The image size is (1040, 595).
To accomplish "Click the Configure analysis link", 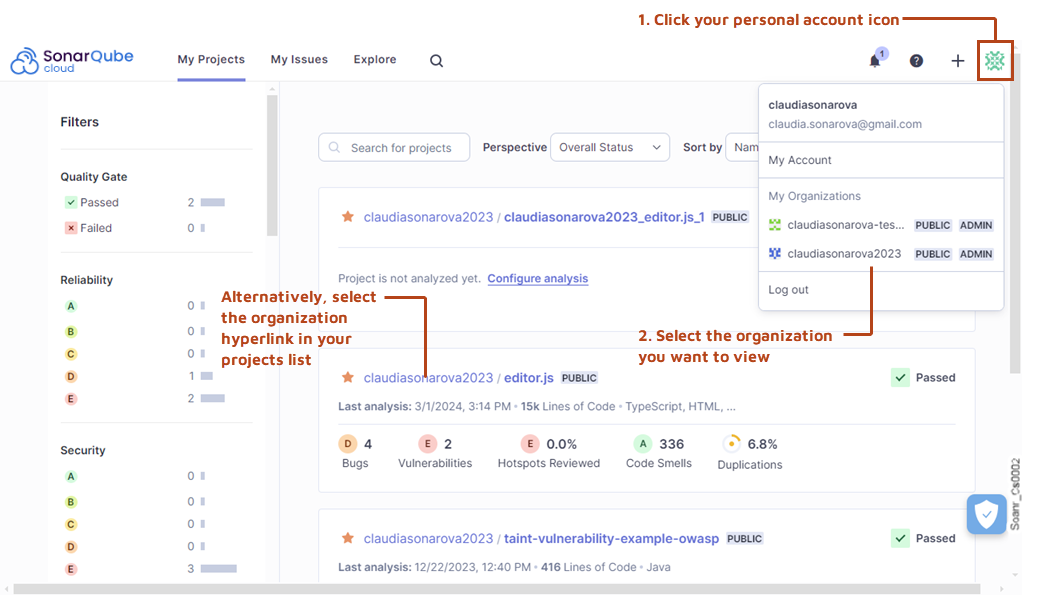I will [x=538, y=278].
